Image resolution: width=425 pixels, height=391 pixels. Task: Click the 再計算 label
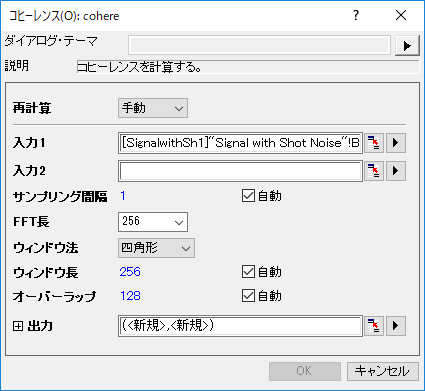[x=32, y=108]
